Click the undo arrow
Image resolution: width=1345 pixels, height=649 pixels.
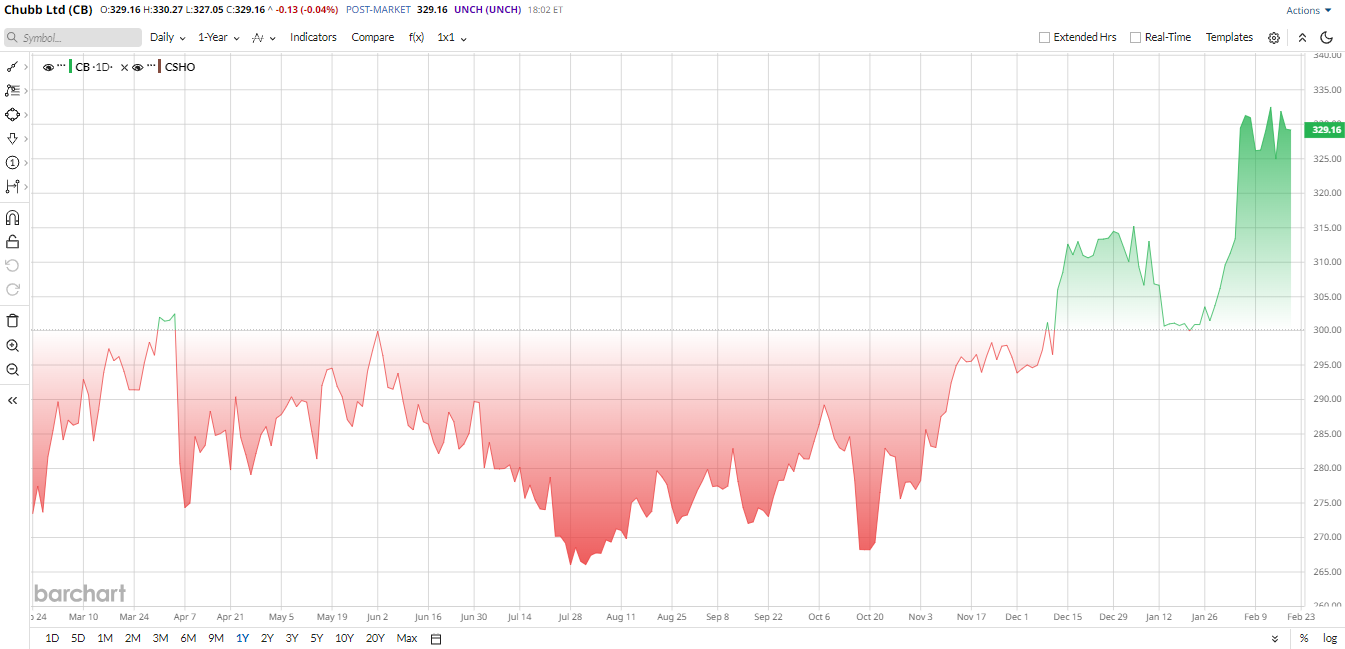click(x=12, y=265)
